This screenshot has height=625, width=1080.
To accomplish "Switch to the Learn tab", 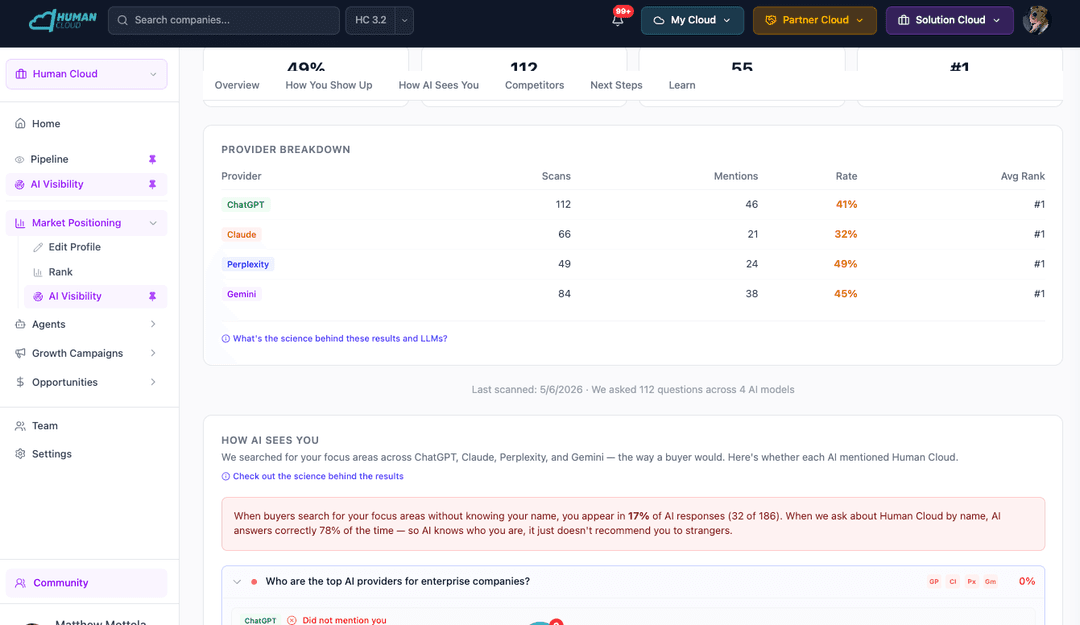I will click(682, 85).
